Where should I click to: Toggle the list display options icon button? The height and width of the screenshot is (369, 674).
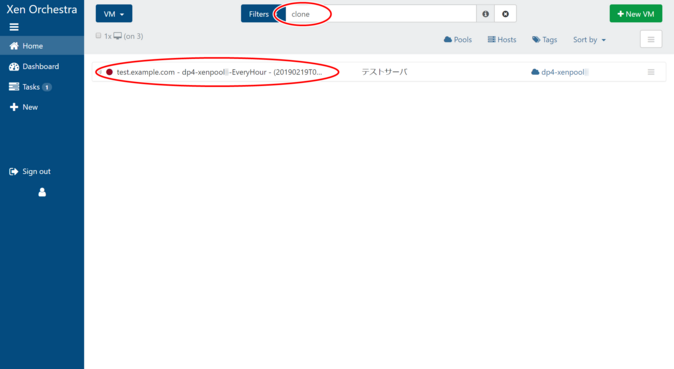(651, 39)
